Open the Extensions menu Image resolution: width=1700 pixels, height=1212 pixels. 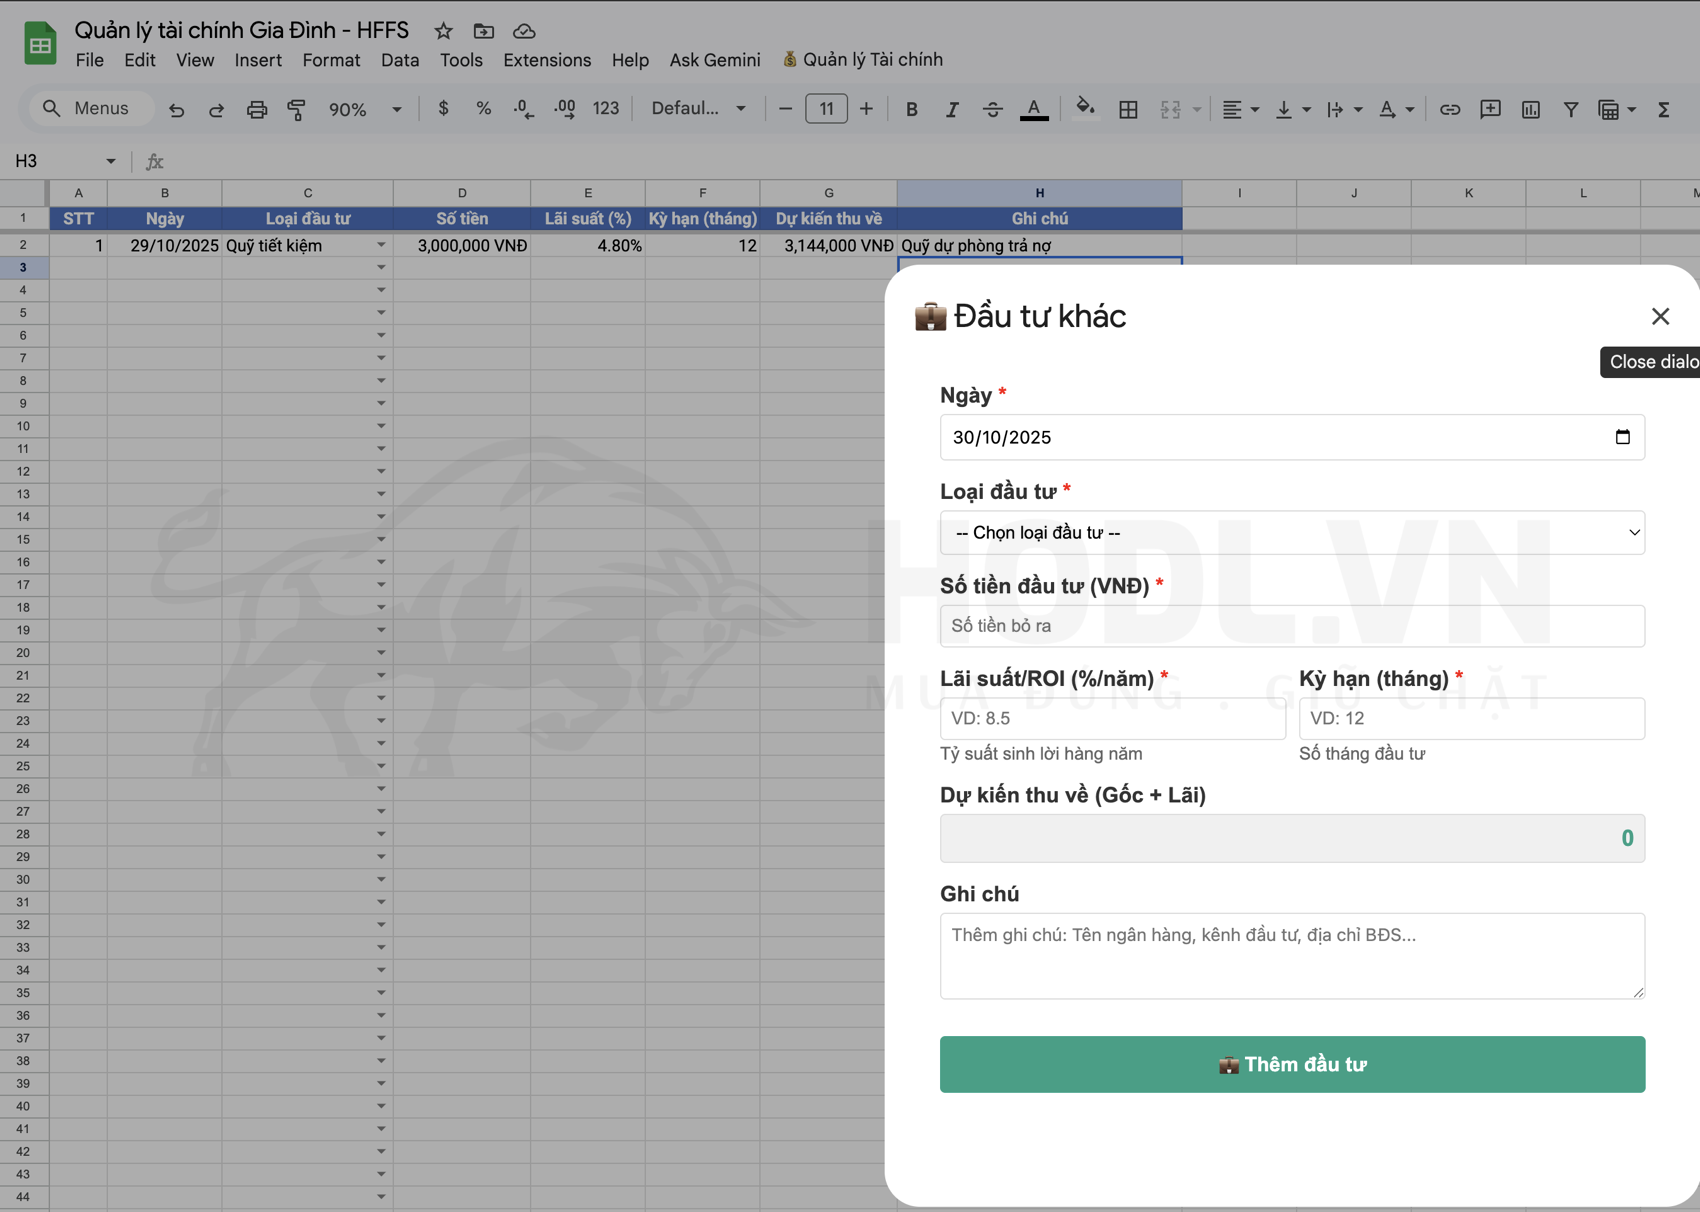pyautogui.click(x=546, y=60)
